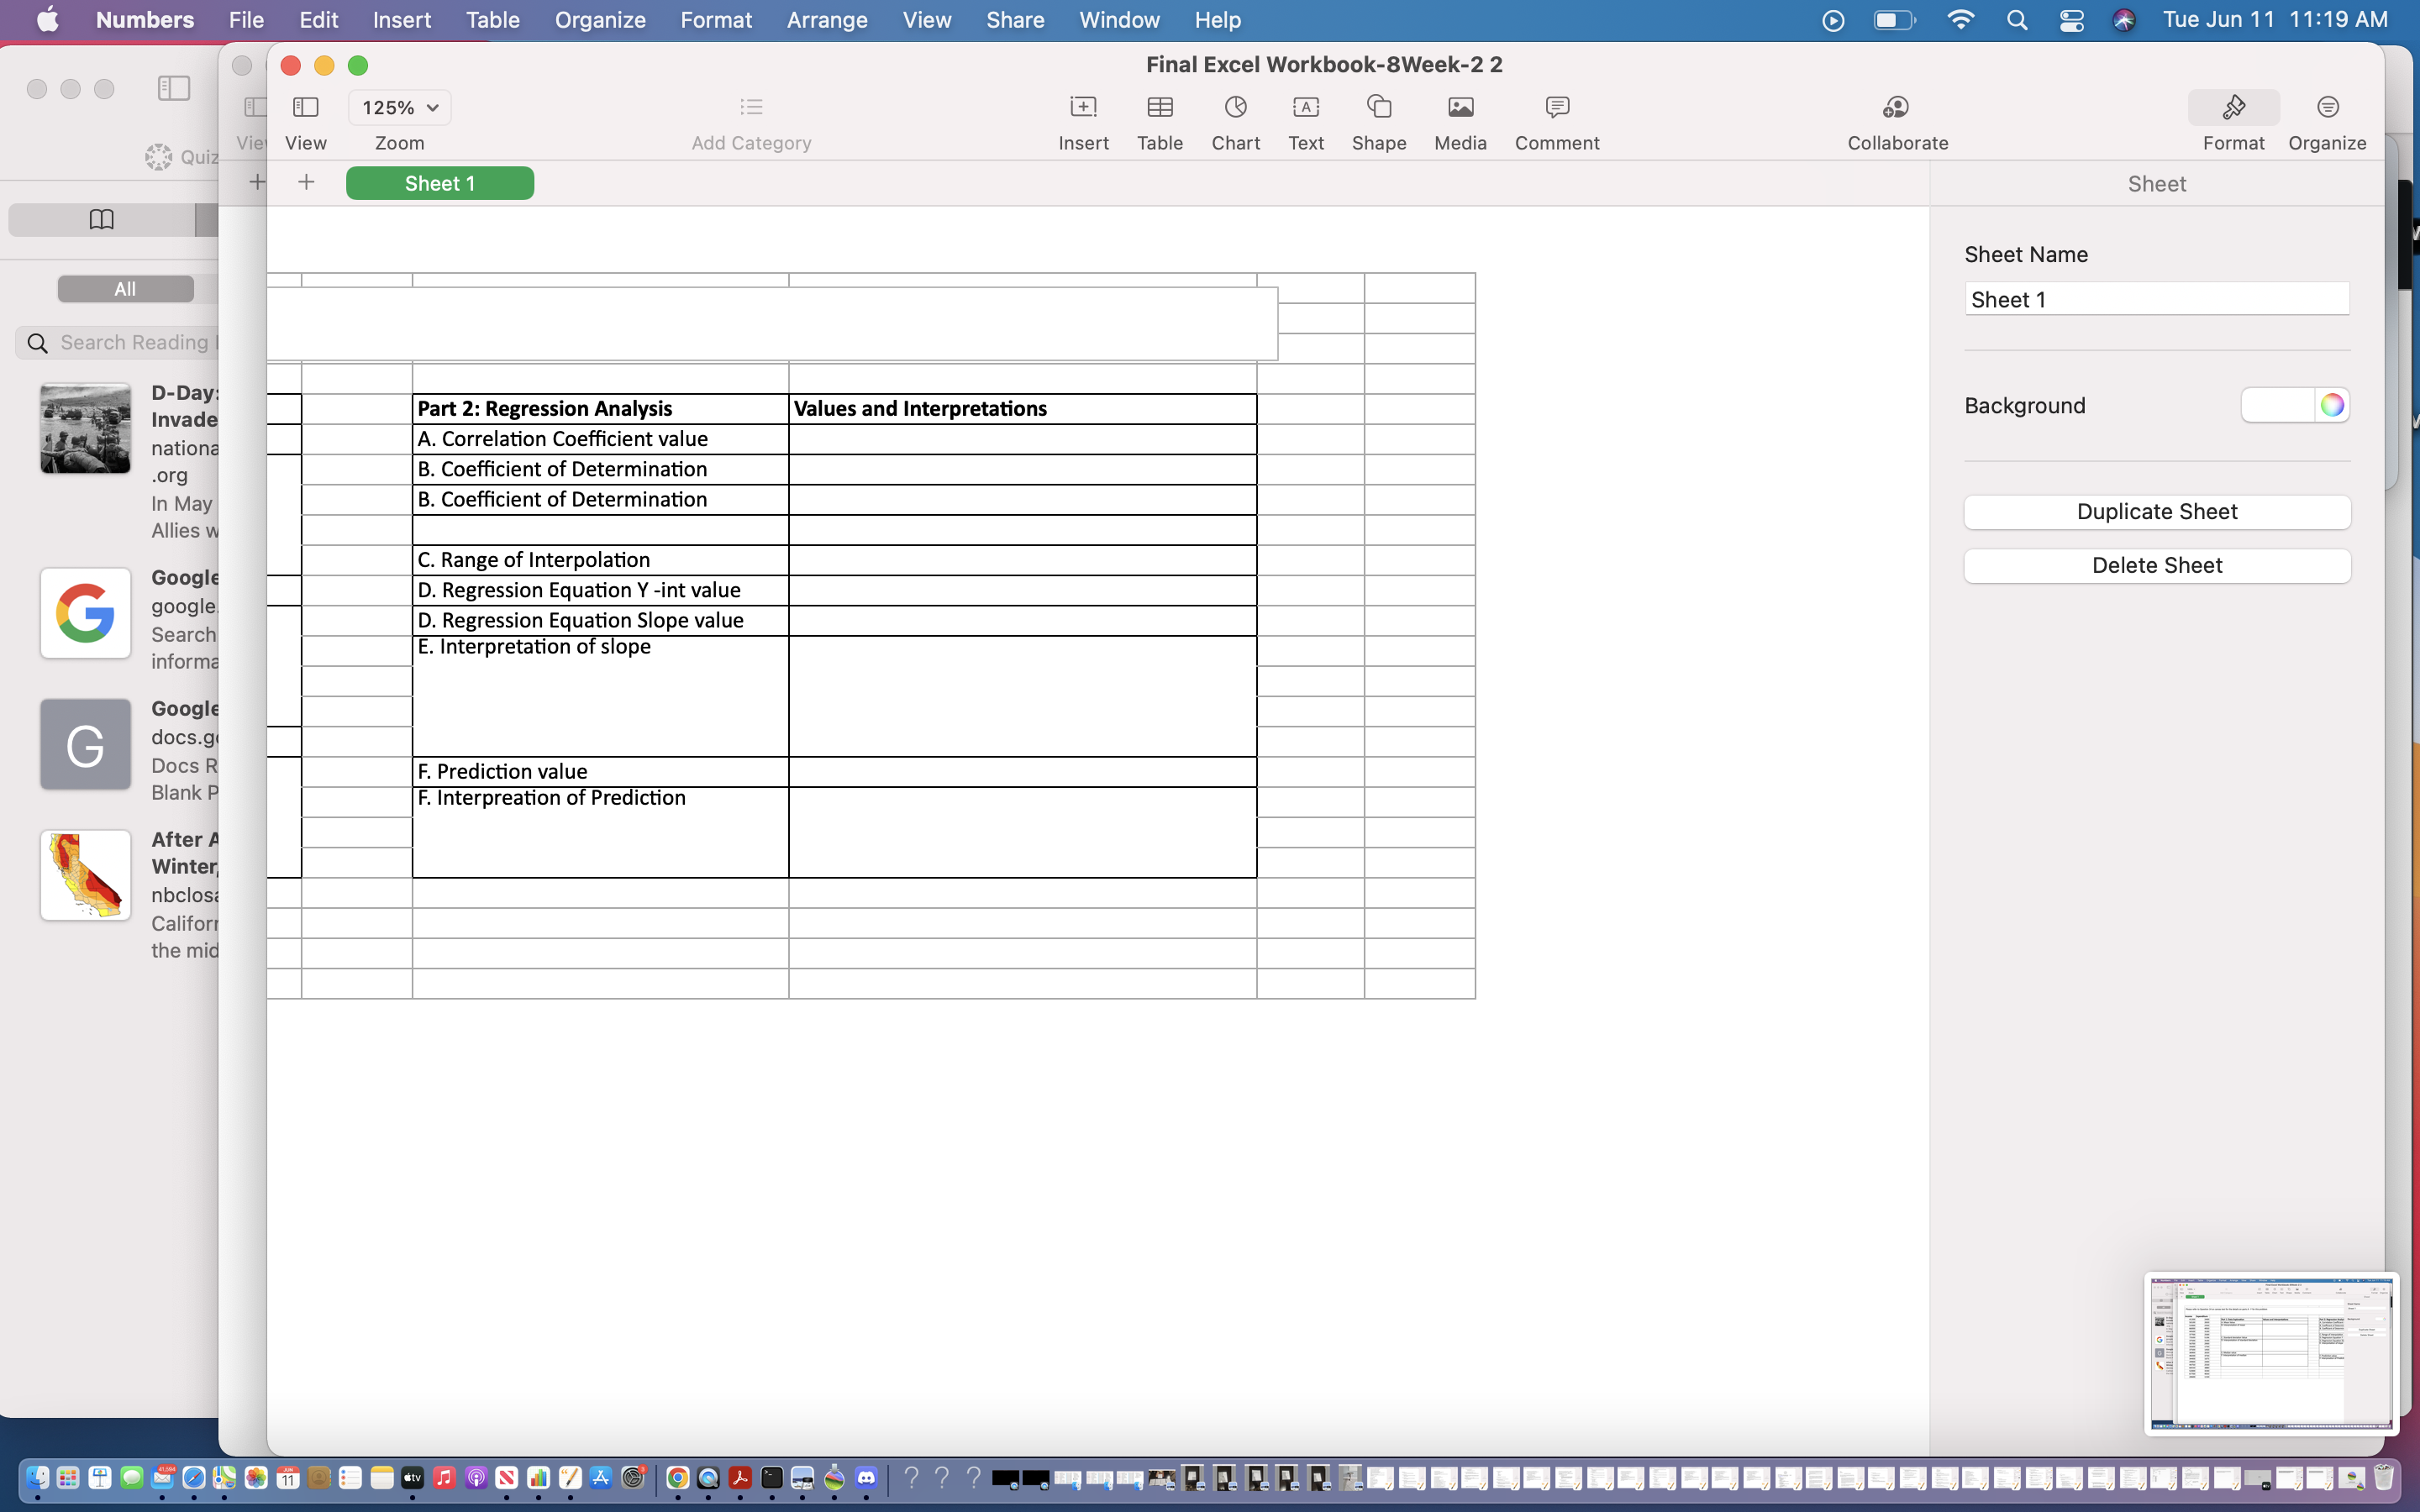Viewport: 2420px width, 1512px height.
Task: Open the Arrange menu
Action: (826, 20)
